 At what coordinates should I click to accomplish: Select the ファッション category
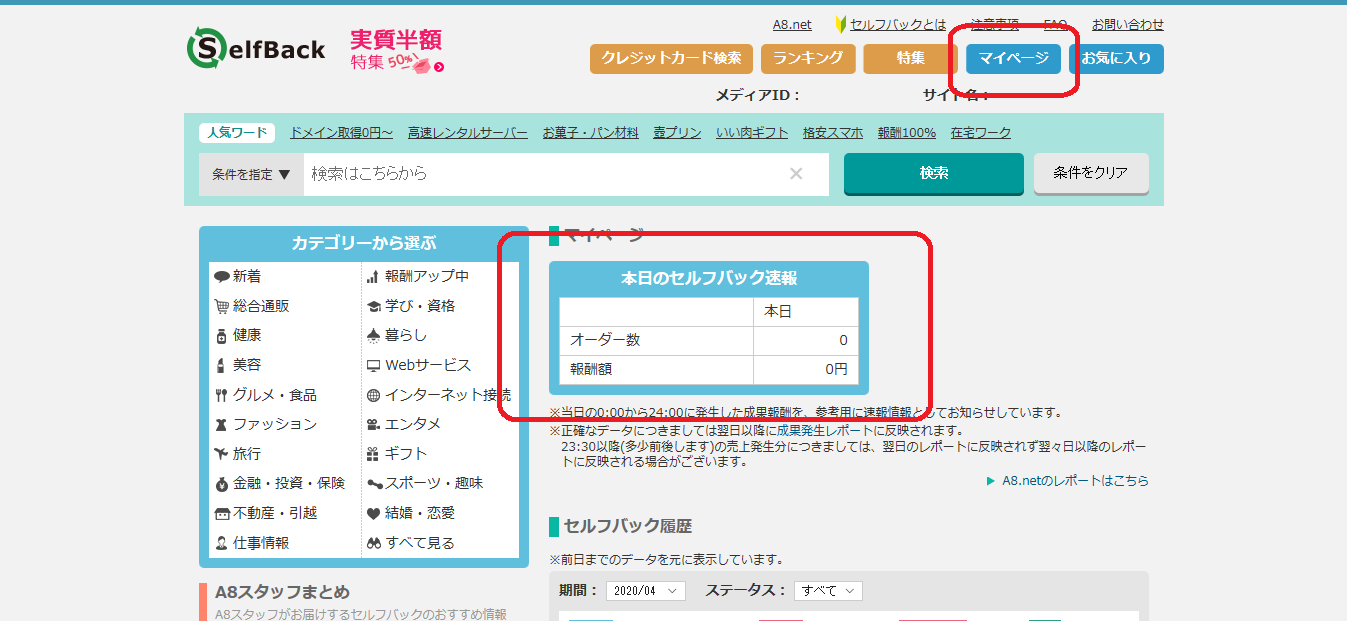tap(265, 424)
